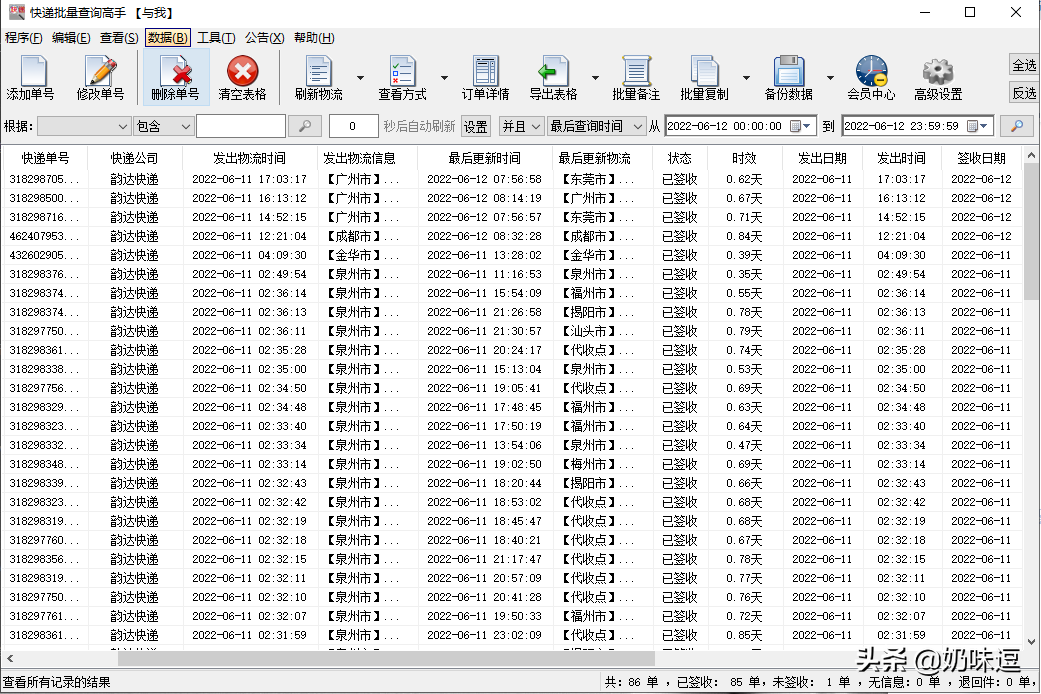Expand the 批量复制 dropdown arrow
The image size is (1041, 694).
coord(746,78)
